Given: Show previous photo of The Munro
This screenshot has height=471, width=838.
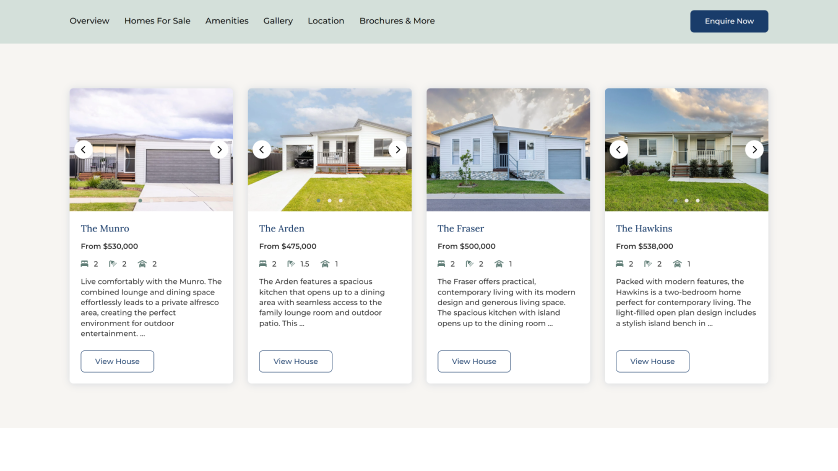Looking at the screenshot, I should (x=83, y=150).
